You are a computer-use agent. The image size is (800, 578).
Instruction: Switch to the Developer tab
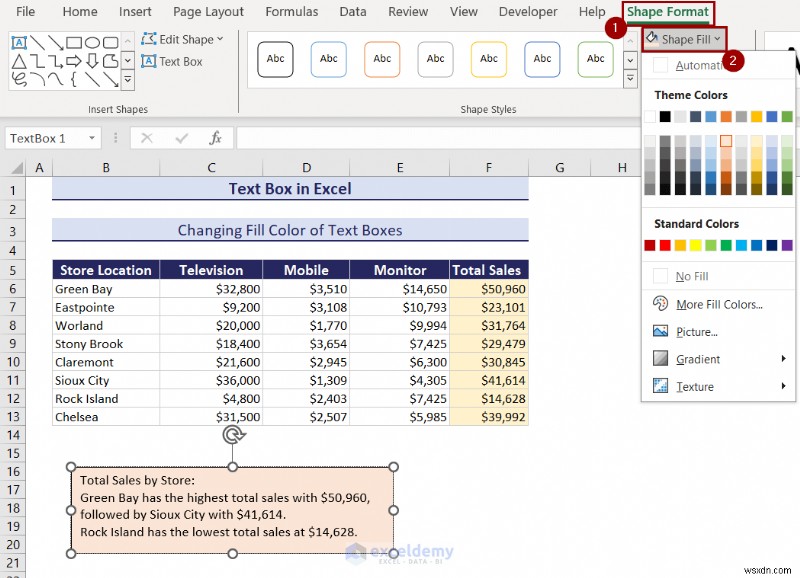pyautogui.click(x=528, y=11)
